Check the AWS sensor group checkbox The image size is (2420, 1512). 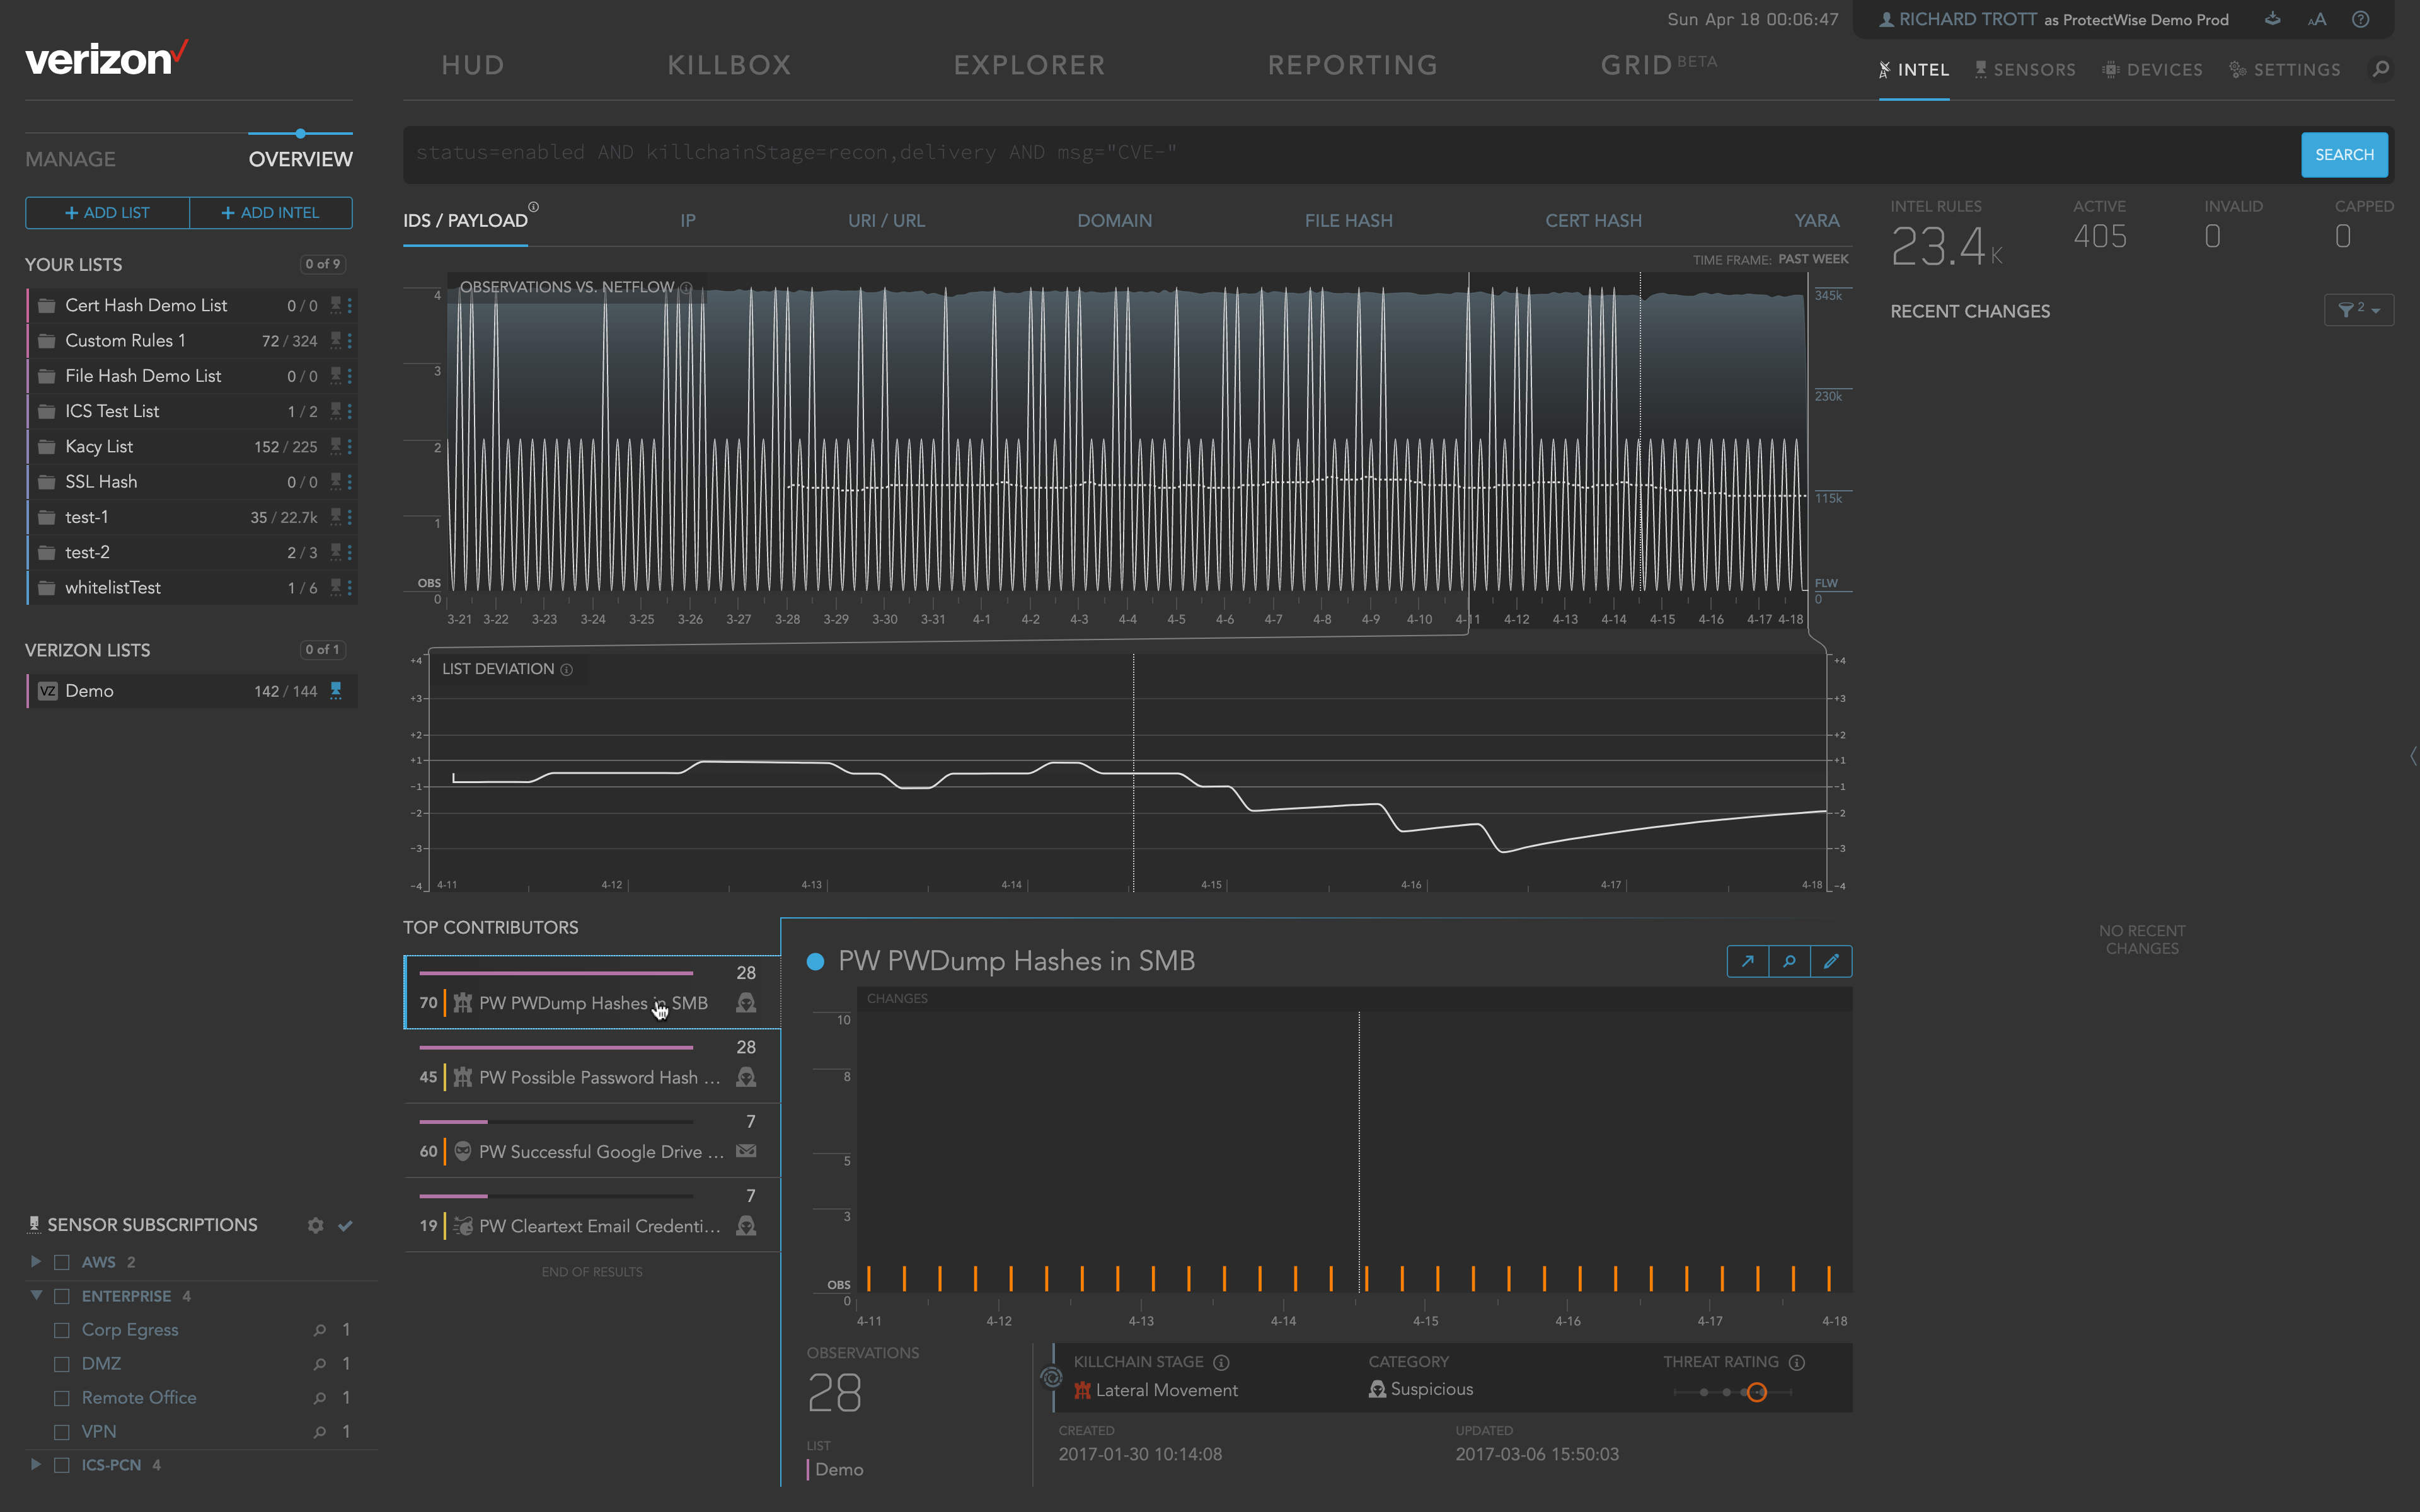coord(62,1262)
